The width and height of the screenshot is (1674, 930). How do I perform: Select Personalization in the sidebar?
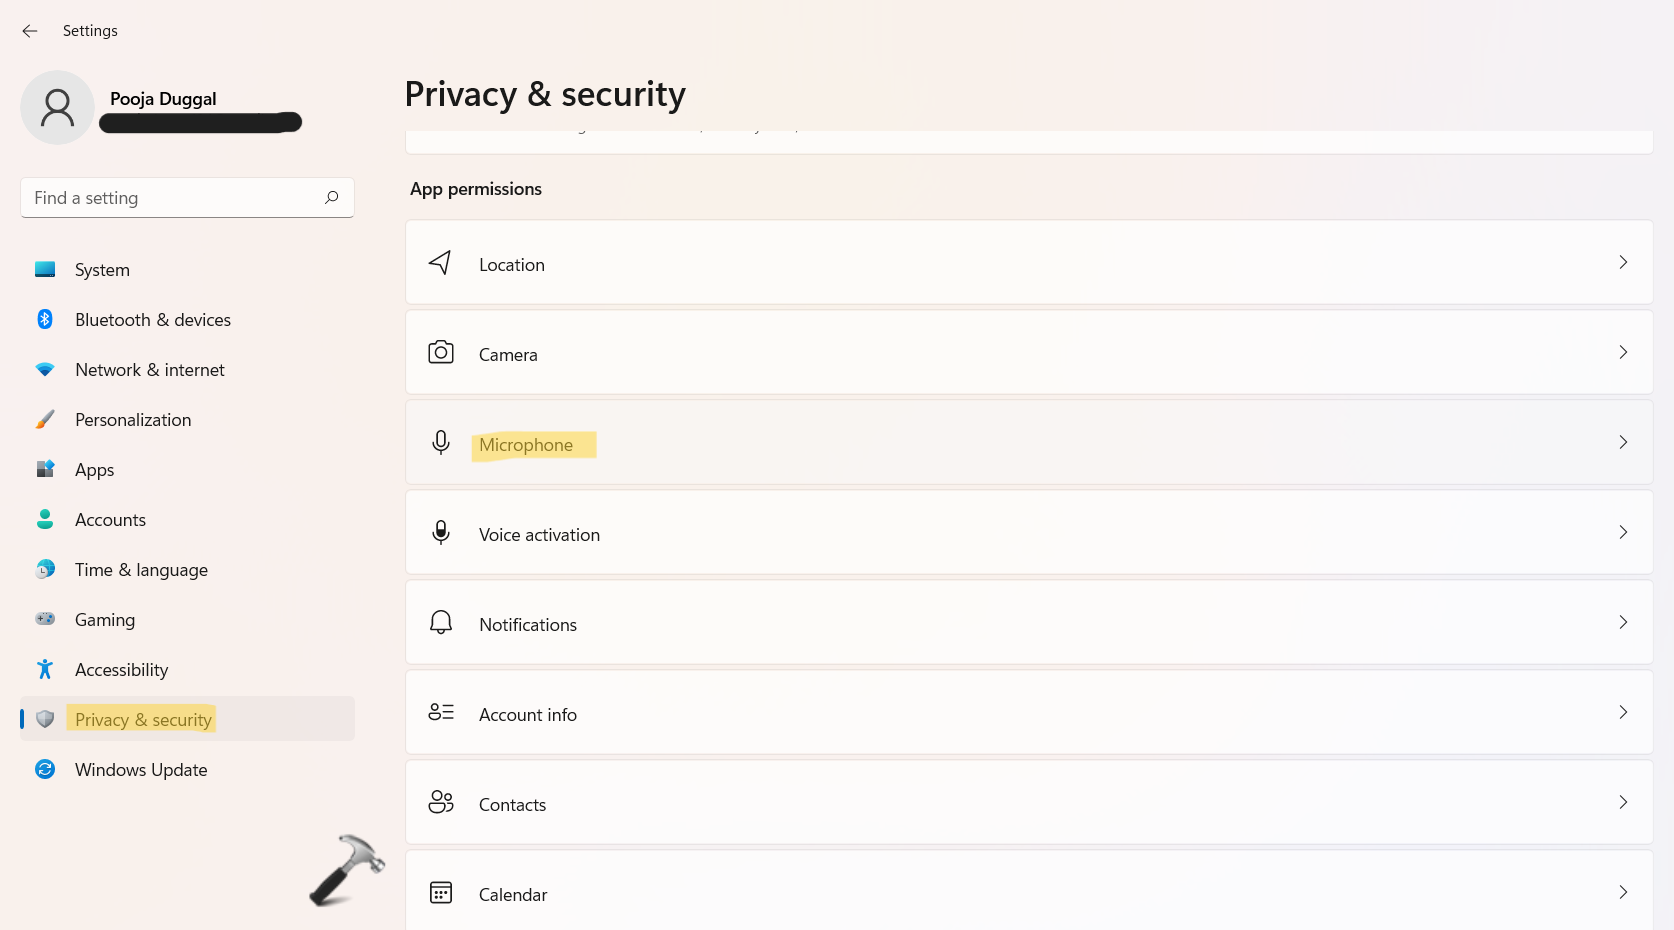point(133,420)
